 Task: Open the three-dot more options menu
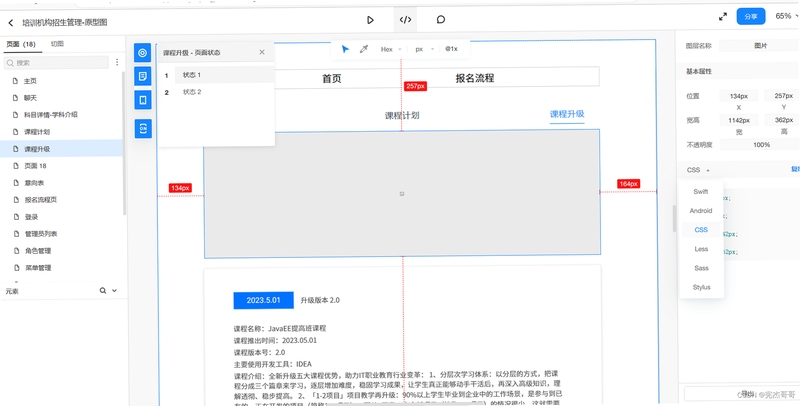coord(117,62)
